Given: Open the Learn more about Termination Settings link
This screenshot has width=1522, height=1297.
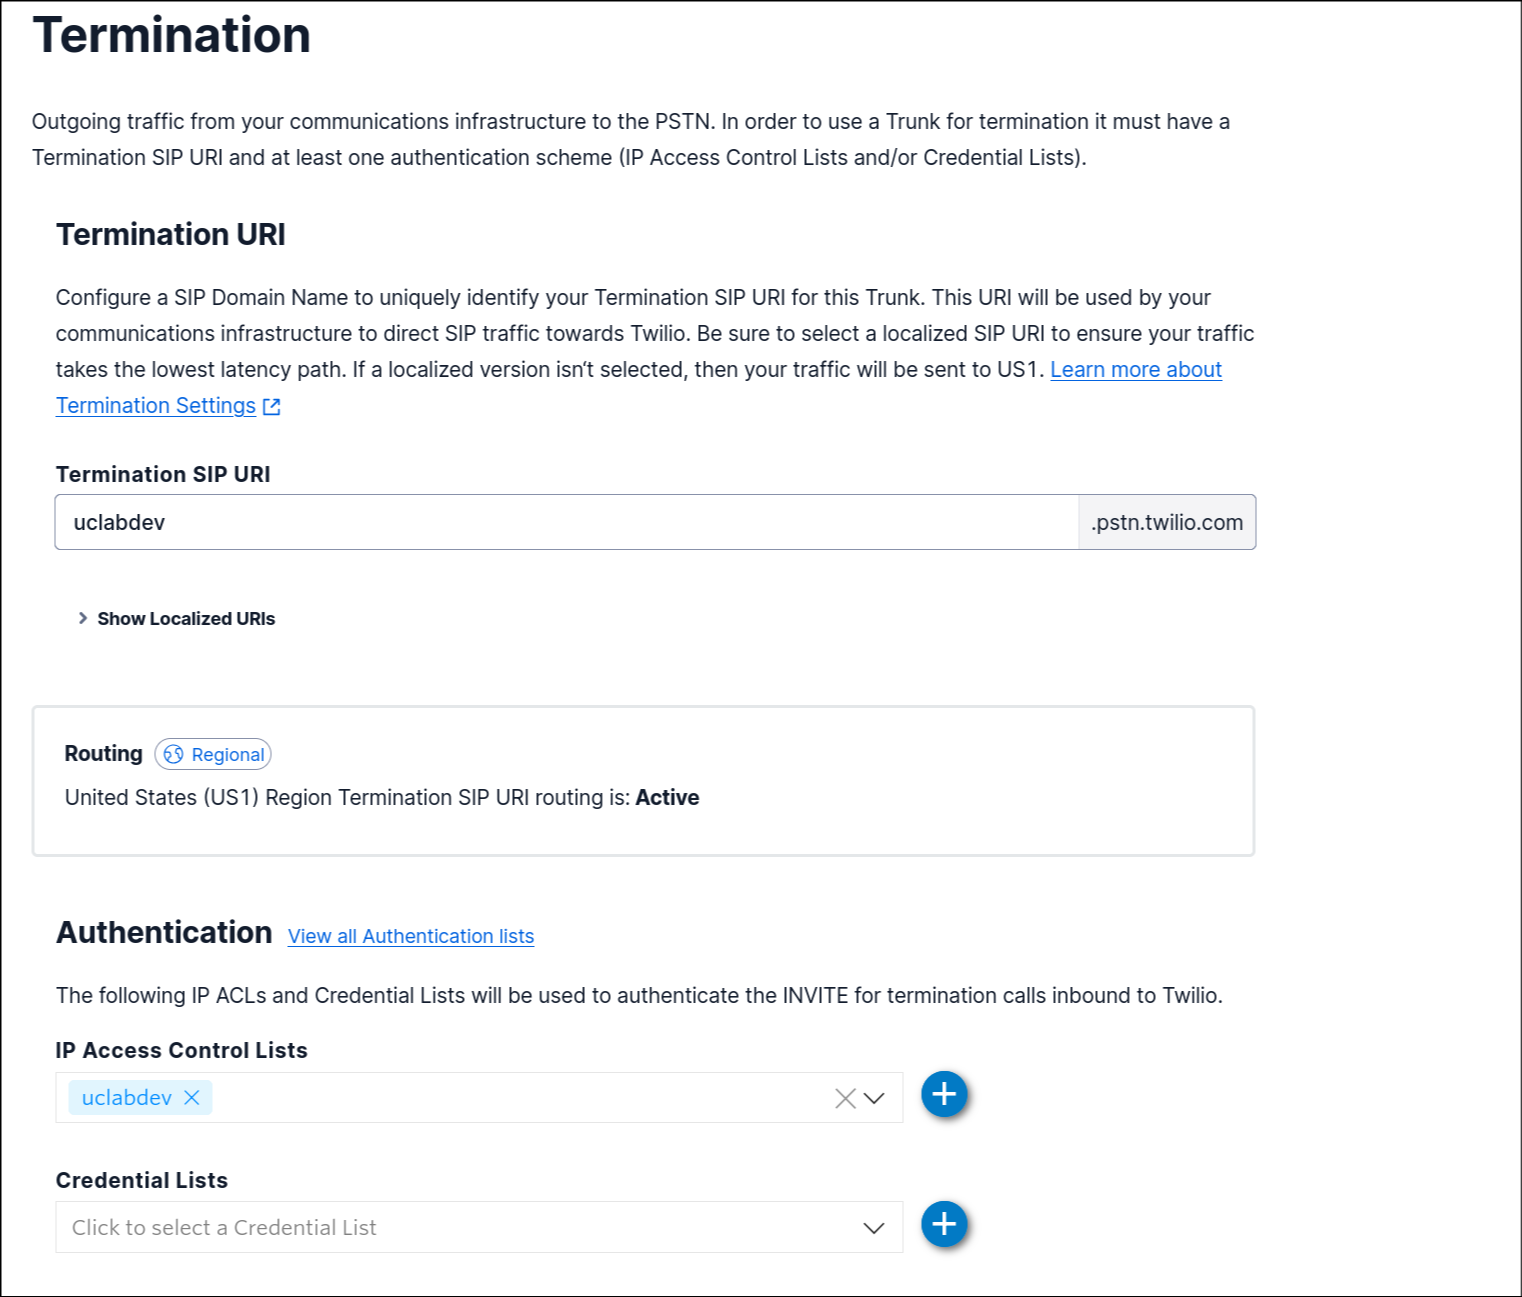Looking at the screenshot, I should click(x=1136, y=369).
